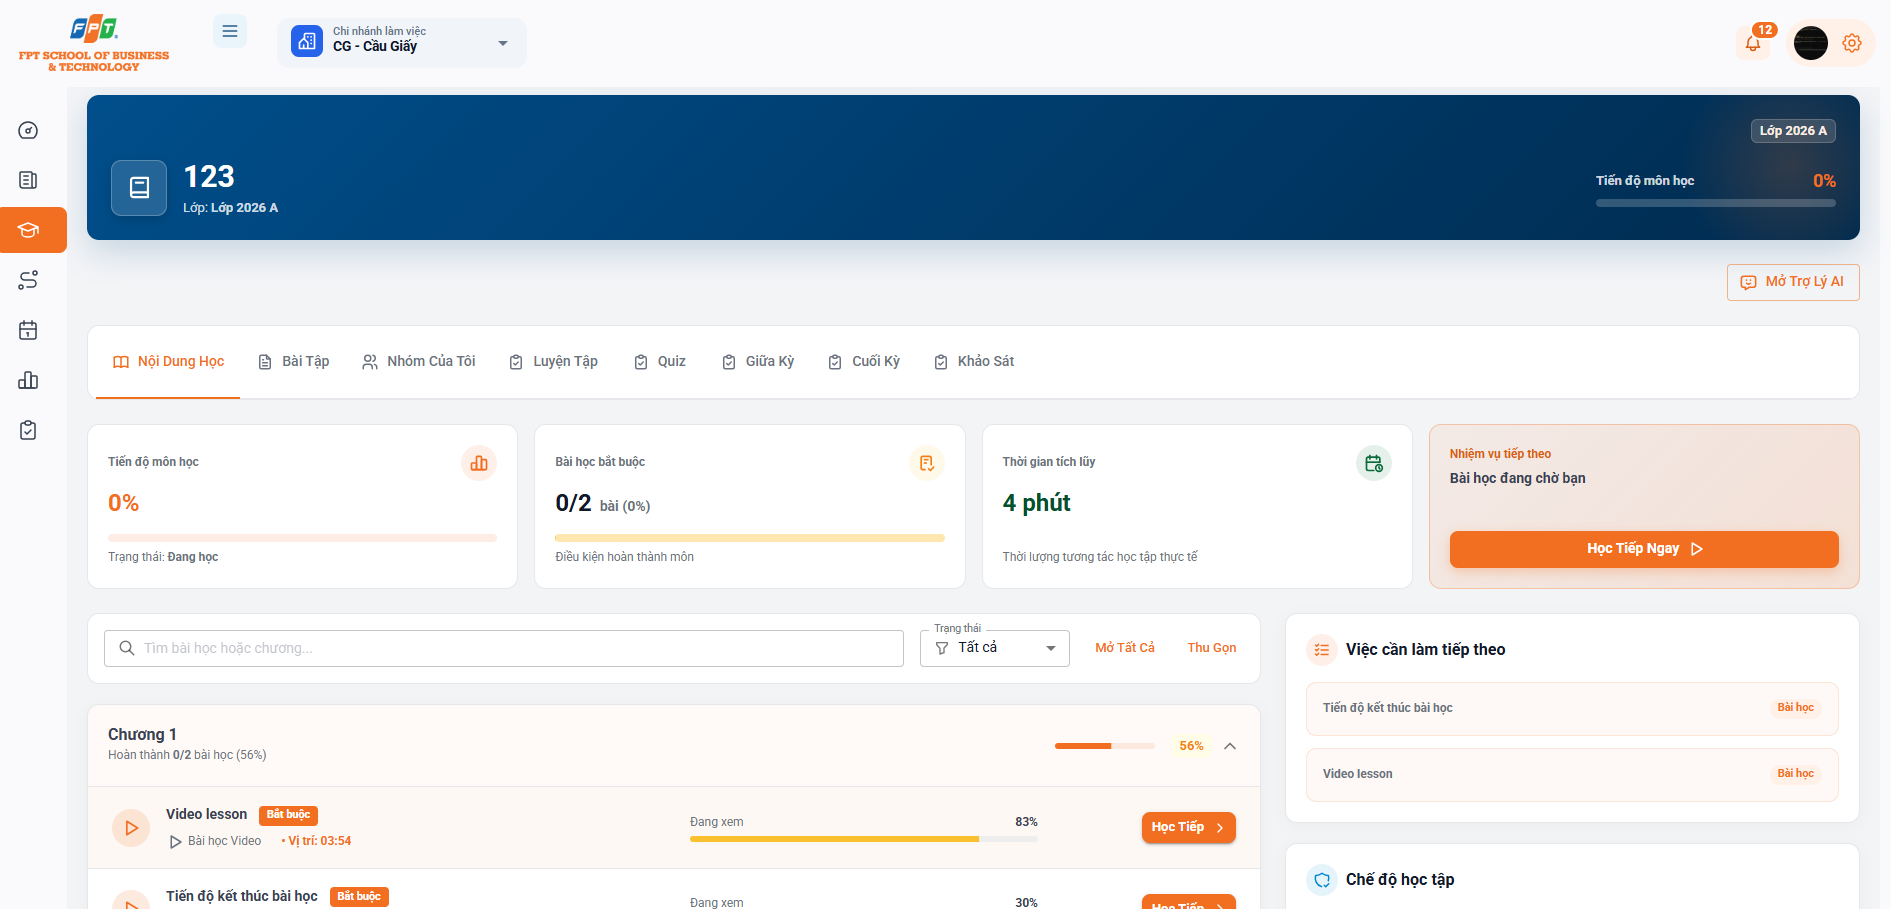Open the graduation cap courses icon
This screenshot has height=909, width=1891.
28,230
